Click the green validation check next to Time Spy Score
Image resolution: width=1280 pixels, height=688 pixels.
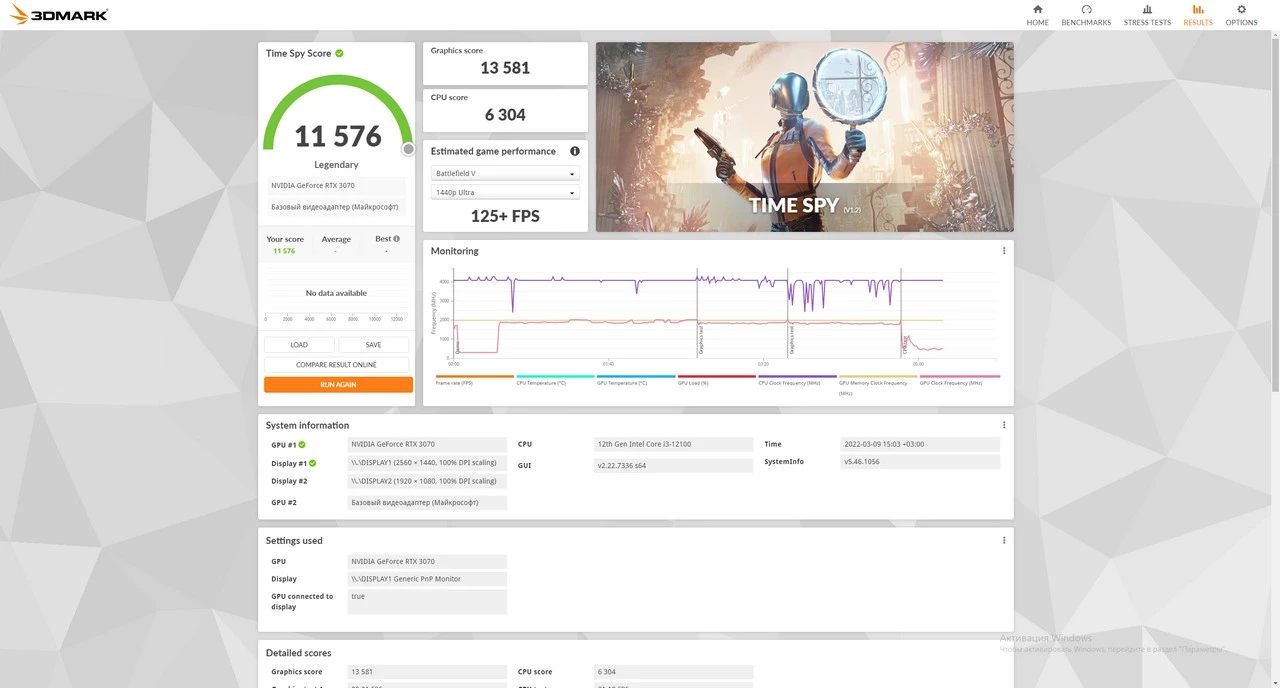click(339, 53)
